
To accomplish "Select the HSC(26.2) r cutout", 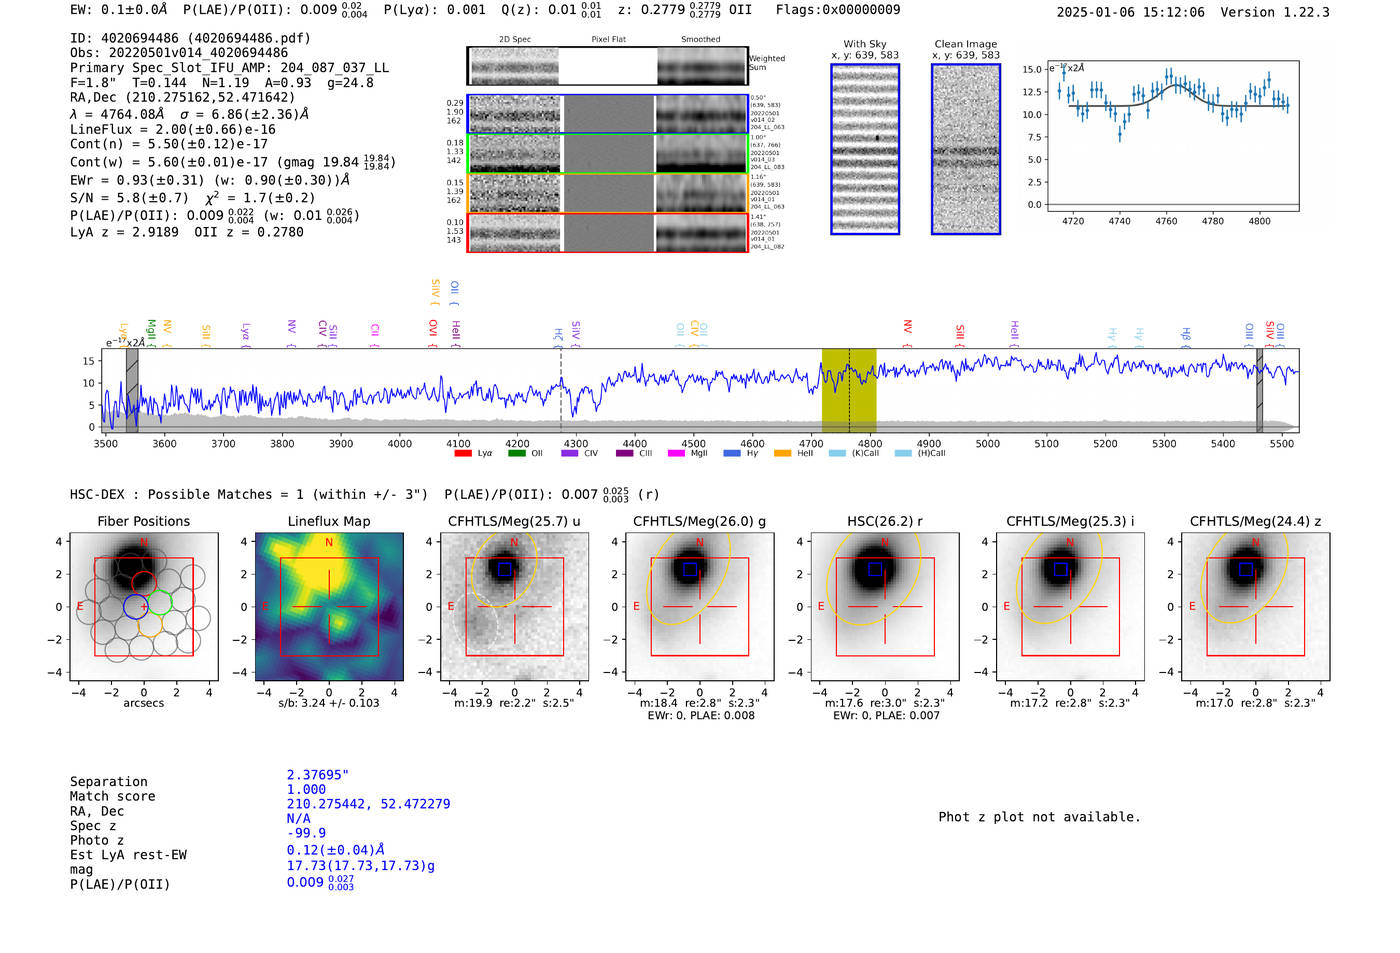I will (x=885, y=607).
